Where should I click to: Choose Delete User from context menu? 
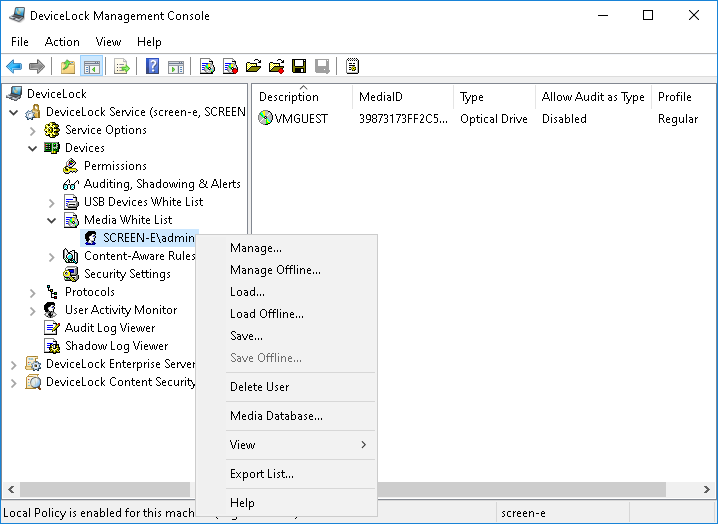point(259,387)
